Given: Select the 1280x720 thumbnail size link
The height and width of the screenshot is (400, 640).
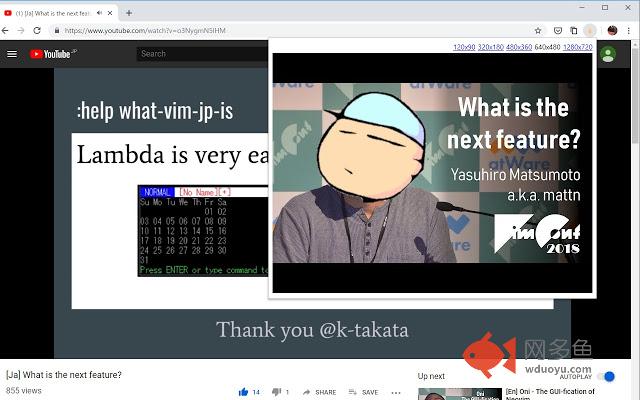Looking at the screenshot, I should [x=578, y=47].
